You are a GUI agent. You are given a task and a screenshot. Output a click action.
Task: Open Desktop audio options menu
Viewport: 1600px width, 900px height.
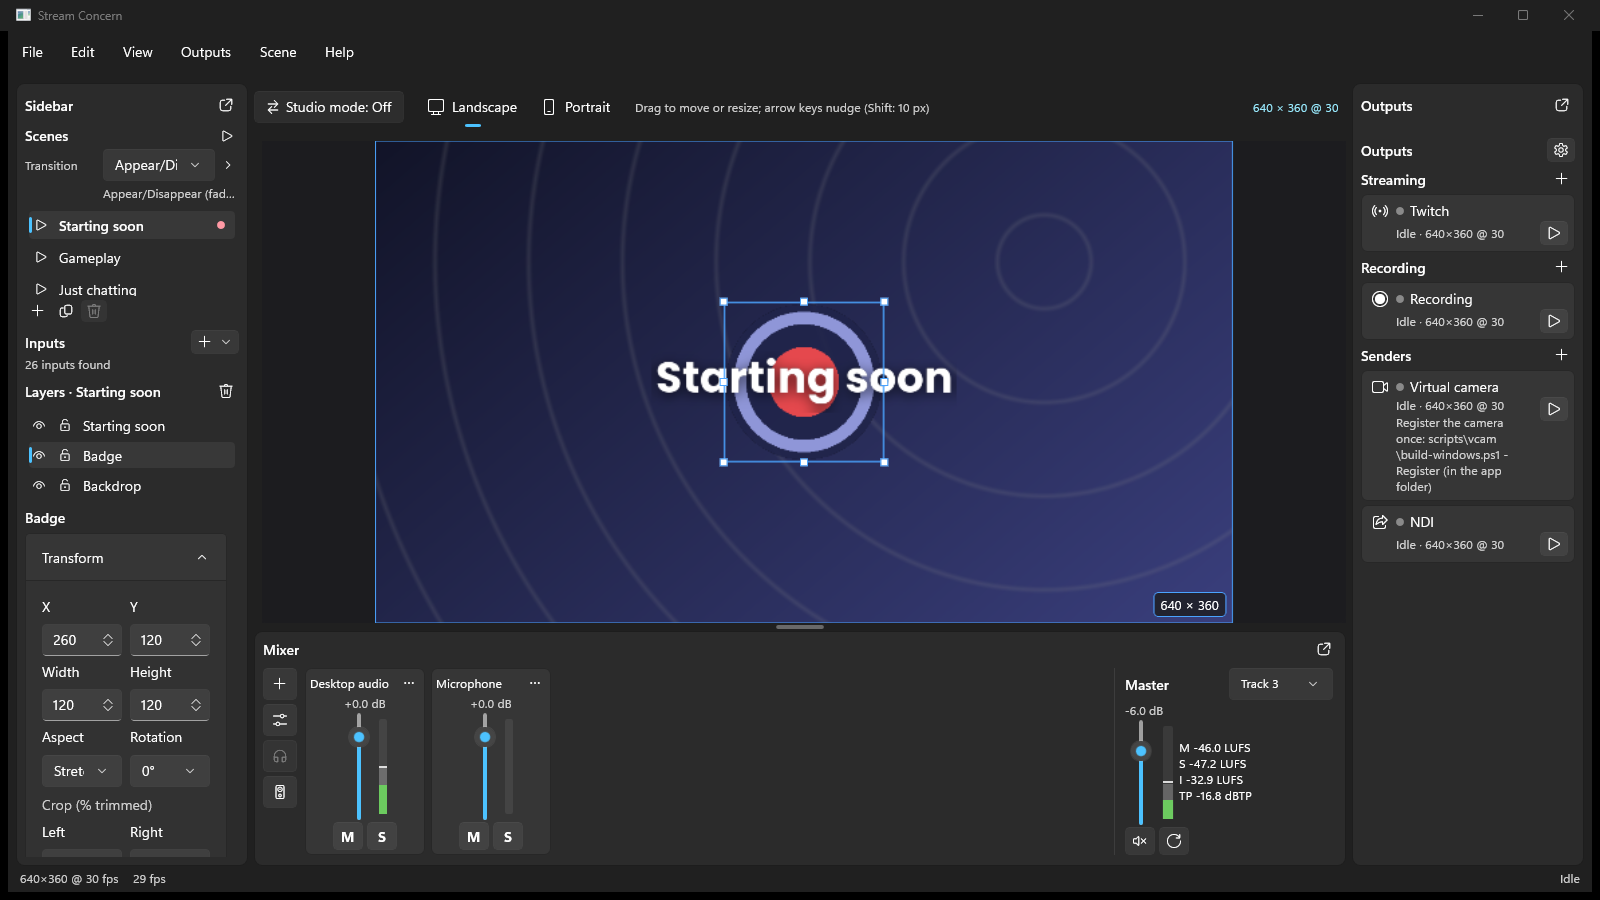click(x=409, y=683)
